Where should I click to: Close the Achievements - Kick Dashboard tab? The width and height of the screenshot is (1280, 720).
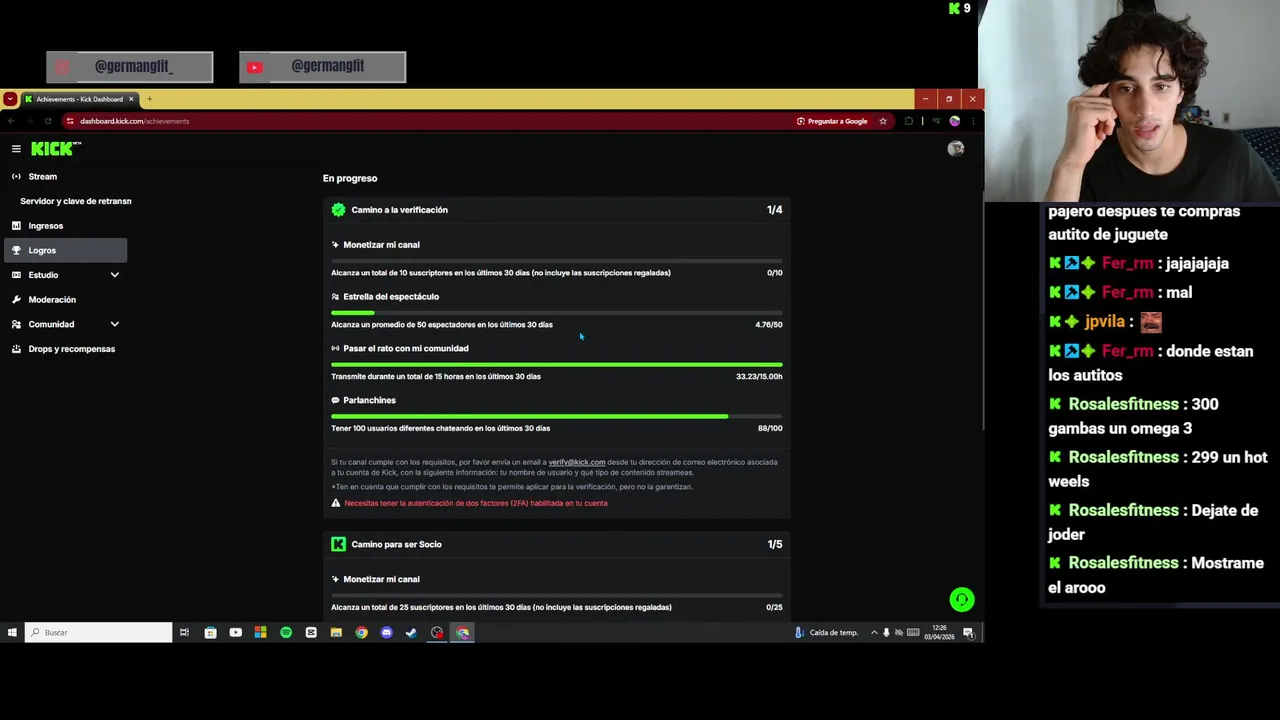tap(131, 99)
